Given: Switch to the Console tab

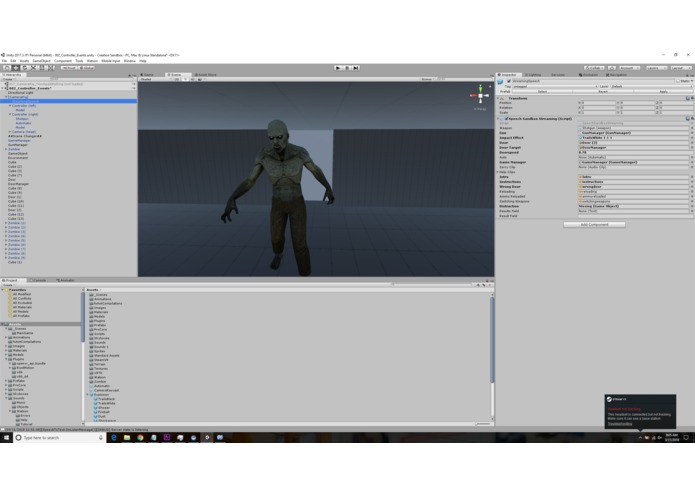Looking at the screenshot, I should 38,280.
